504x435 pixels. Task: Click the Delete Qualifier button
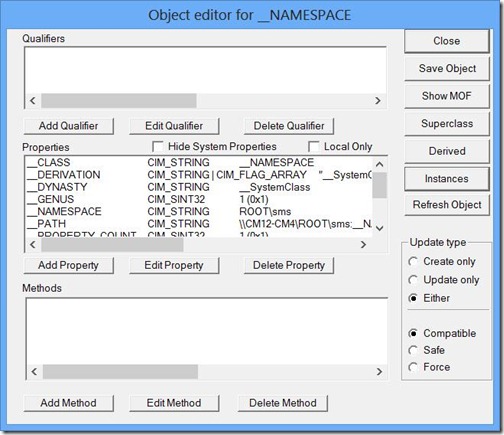coord(289,126)
